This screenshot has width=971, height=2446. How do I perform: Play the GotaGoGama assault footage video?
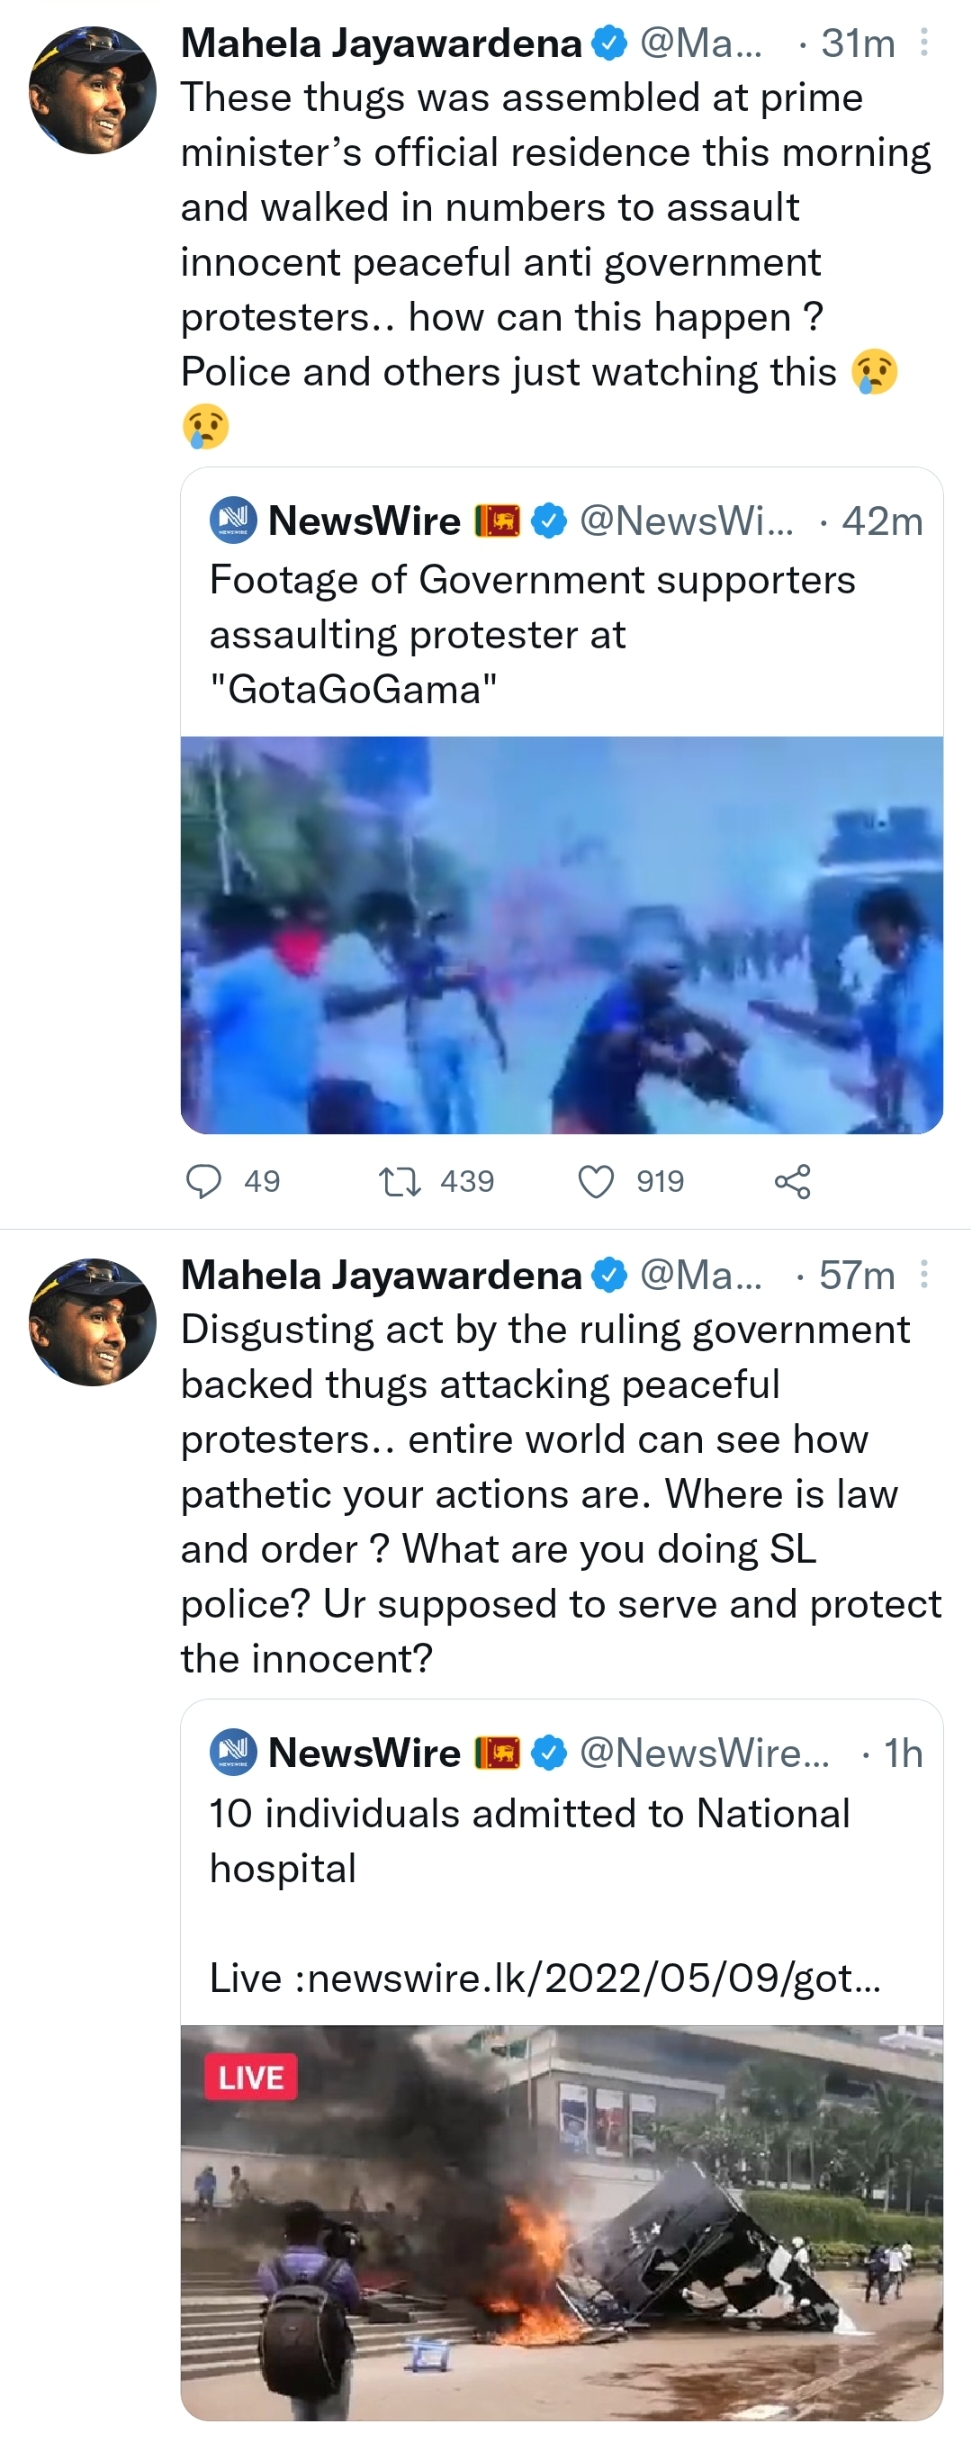tap(562, 934)
